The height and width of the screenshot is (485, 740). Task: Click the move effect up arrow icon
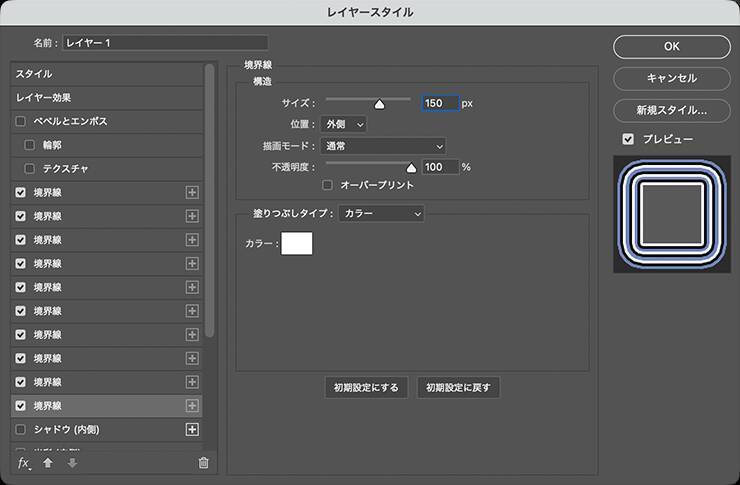[x=48, y=463]
